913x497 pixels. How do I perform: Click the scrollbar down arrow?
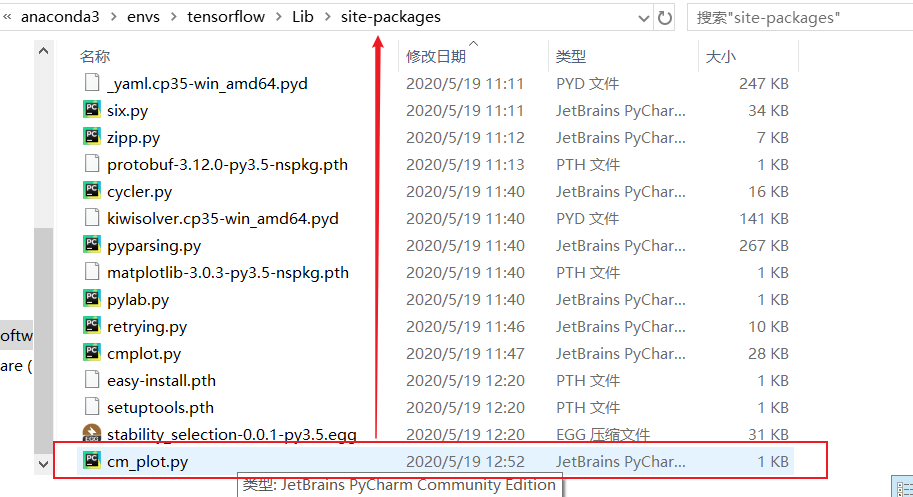coord(43,464)
